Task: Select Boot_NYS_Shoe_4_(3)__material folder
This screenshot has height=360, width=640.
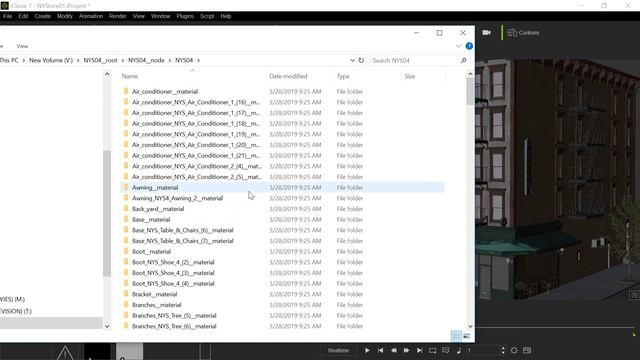Action: pos(173,273)
